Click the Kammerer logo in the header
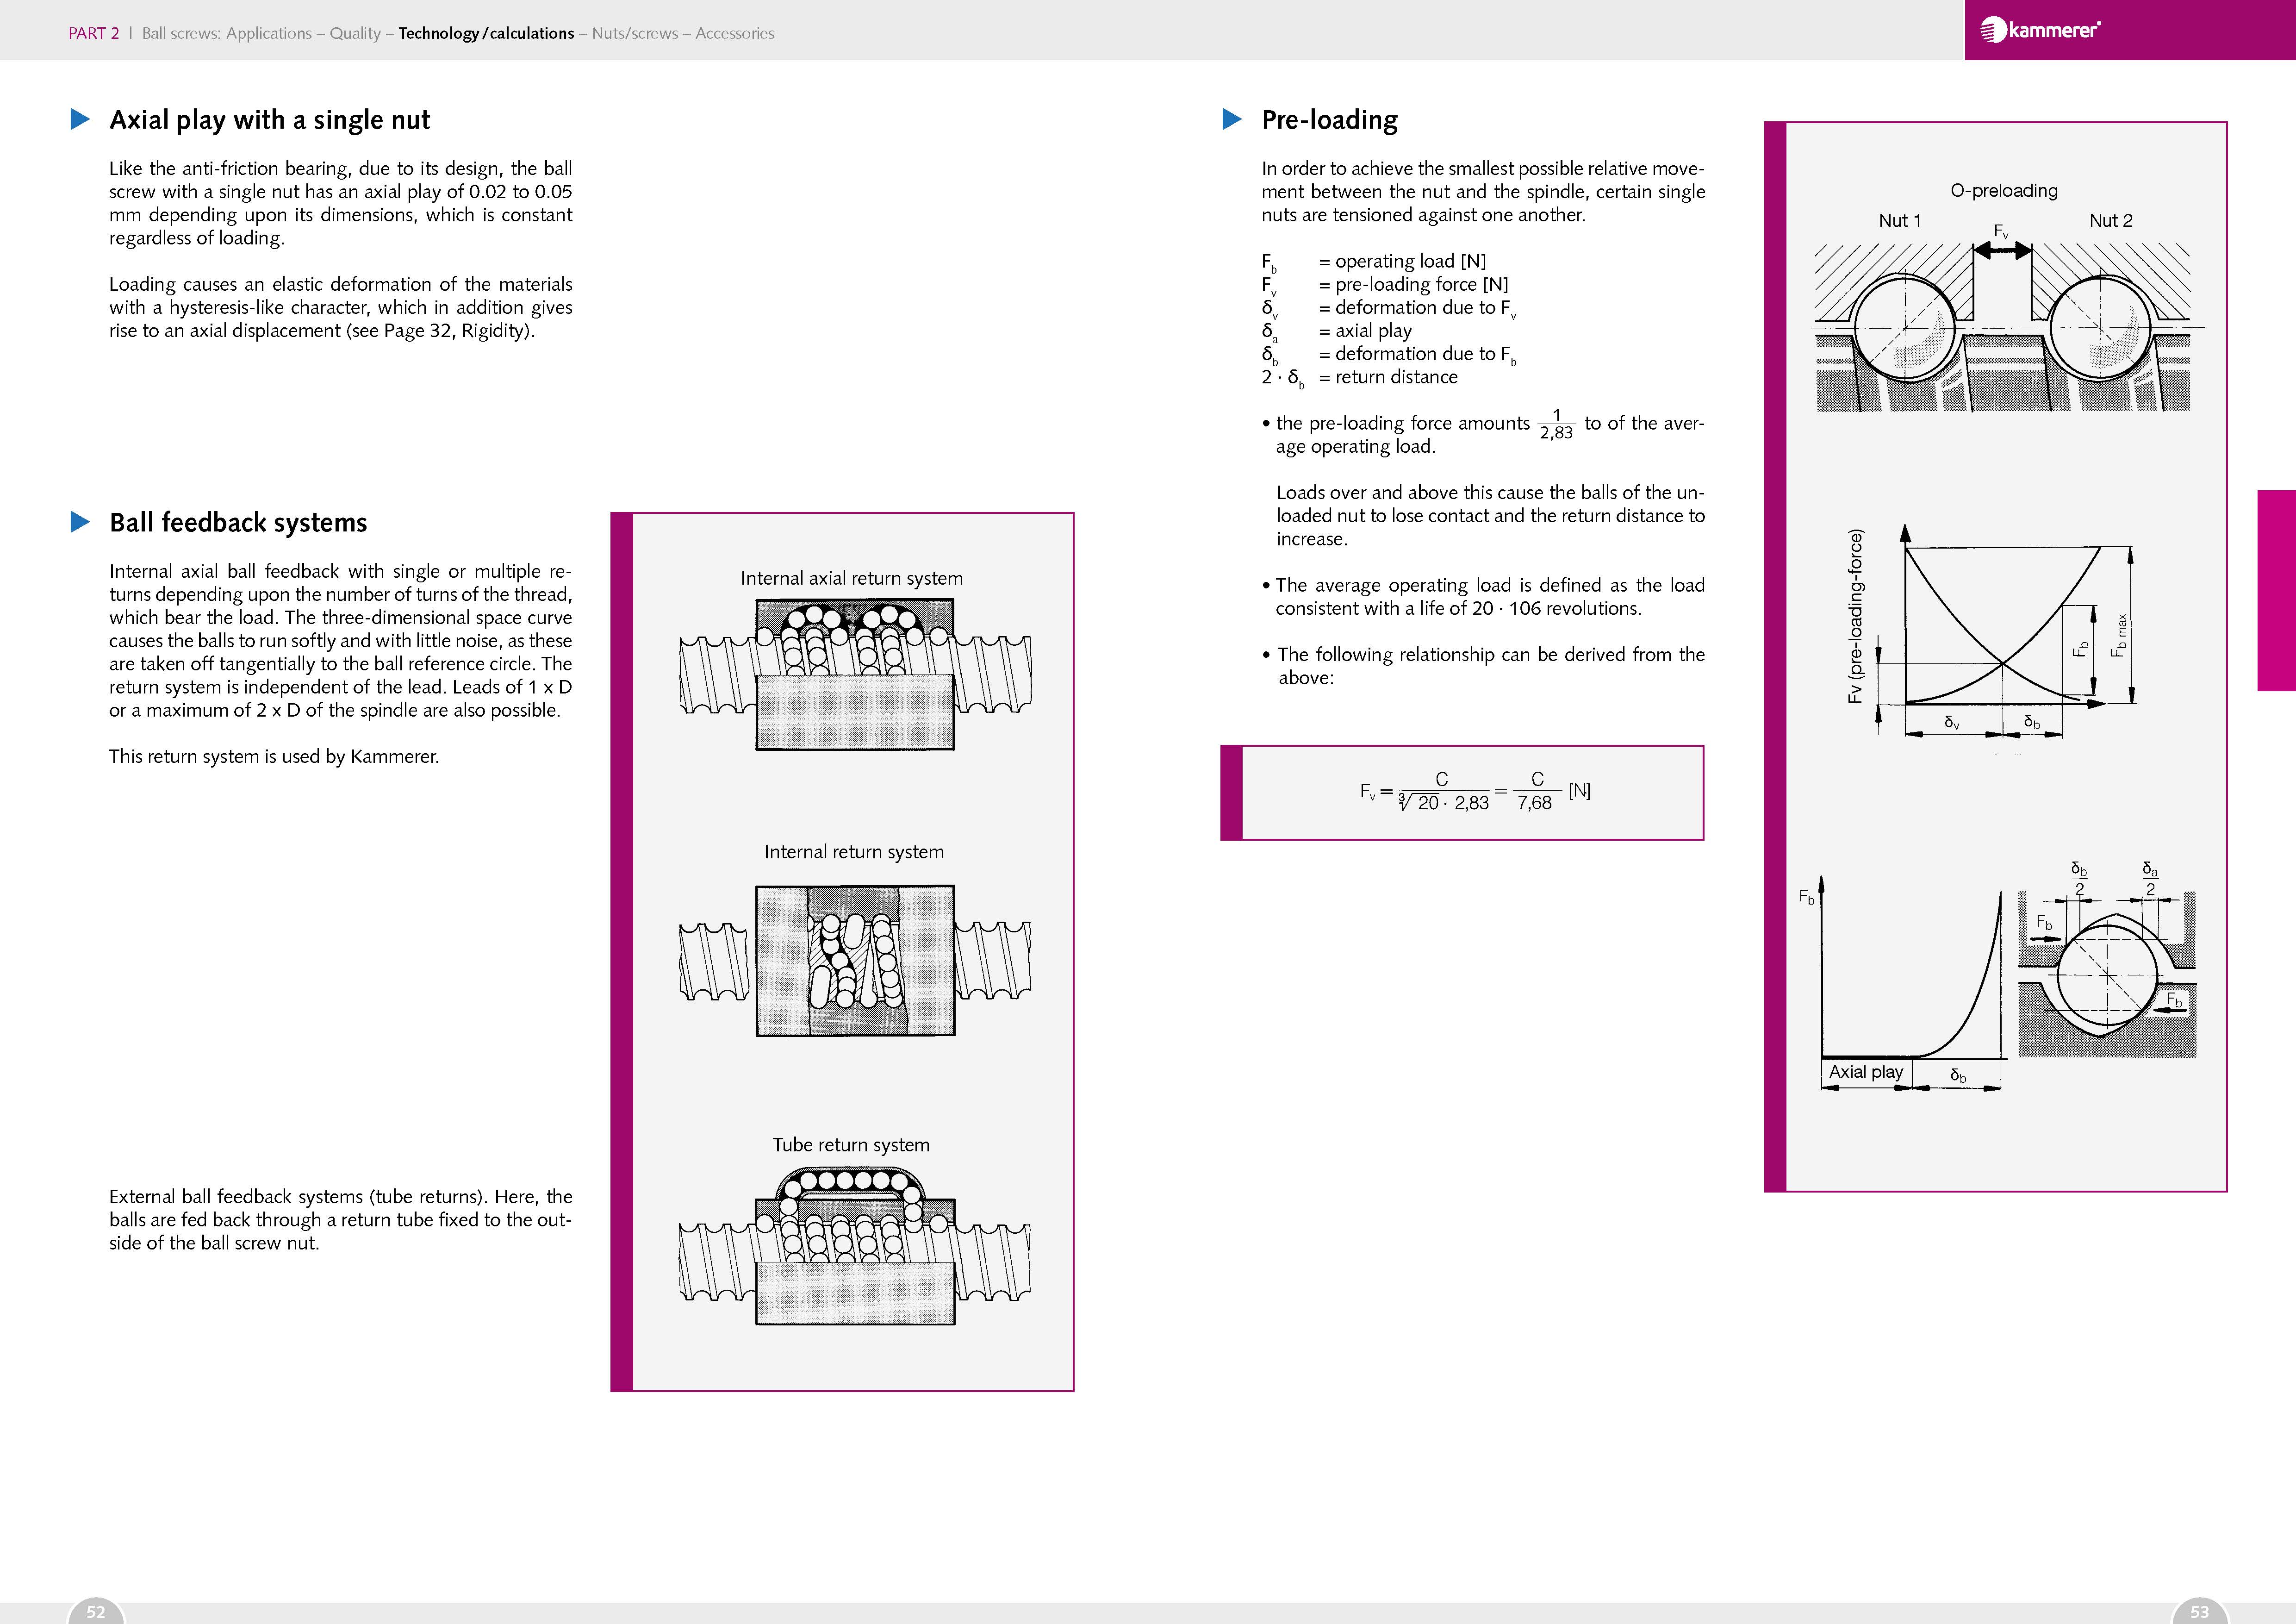The image size is (2296, 1624). (2040, 30)
